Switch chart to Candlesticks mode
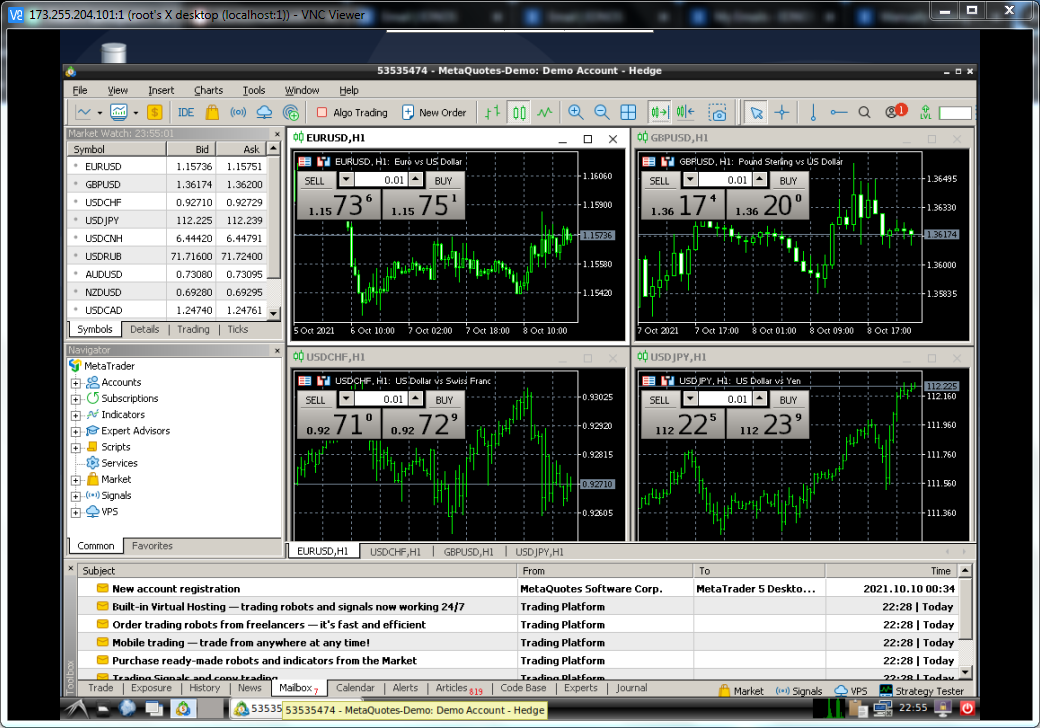This screenshot has width=1040, height=728. coord(519,113)
